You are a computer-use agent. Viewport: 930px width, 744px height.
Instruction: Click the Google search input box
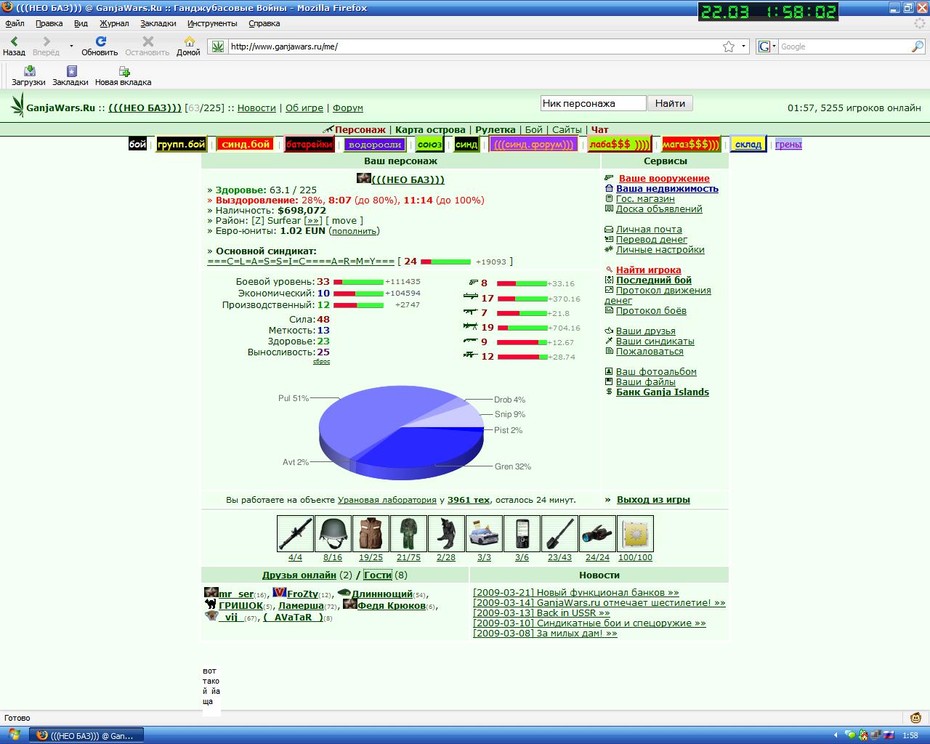[x=844, y=46]
